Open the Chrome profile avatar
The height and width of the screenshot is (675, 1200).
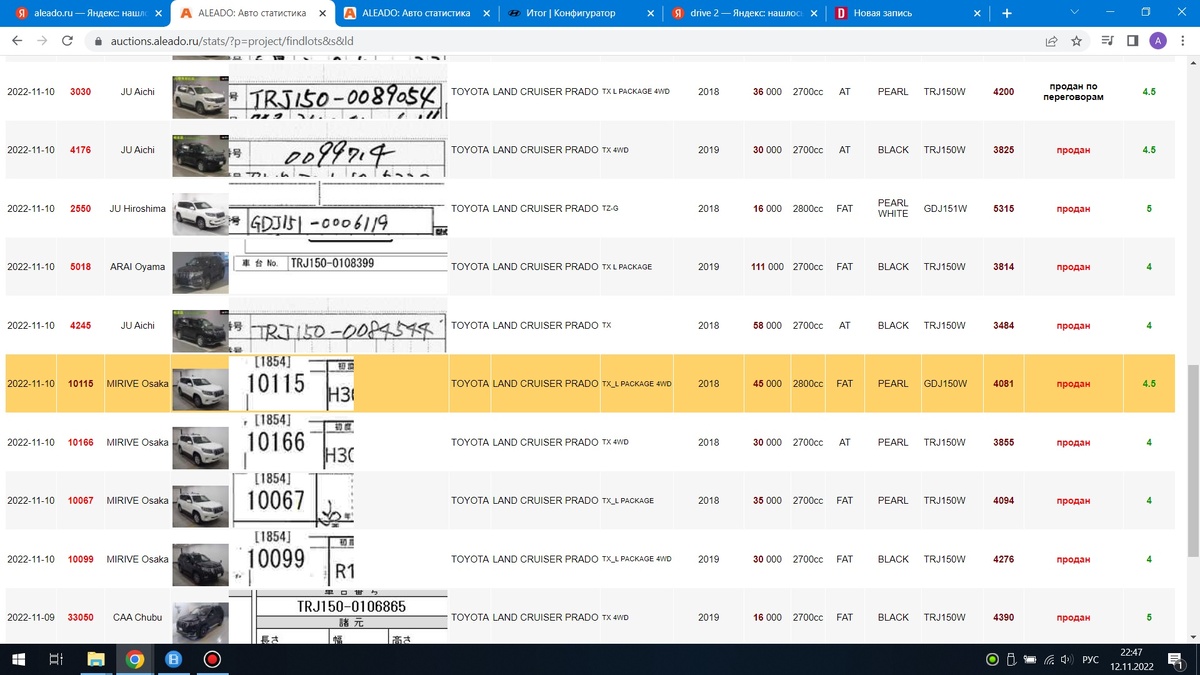[x=1157, y=41]
